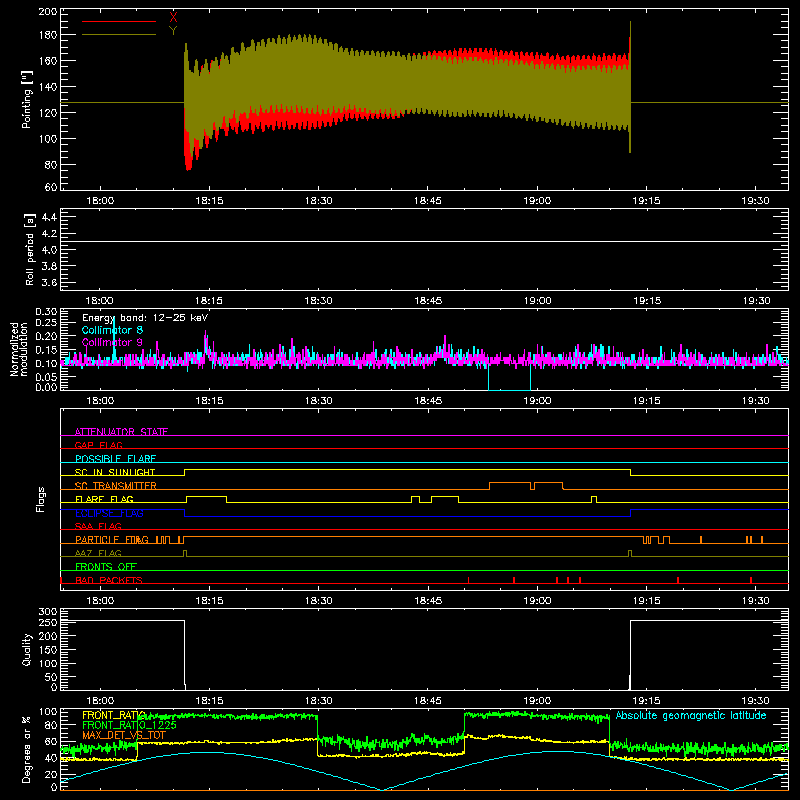Click the red X legend line
The width and height of the screenshot is (800, 800).
click(x=119, y=21)
